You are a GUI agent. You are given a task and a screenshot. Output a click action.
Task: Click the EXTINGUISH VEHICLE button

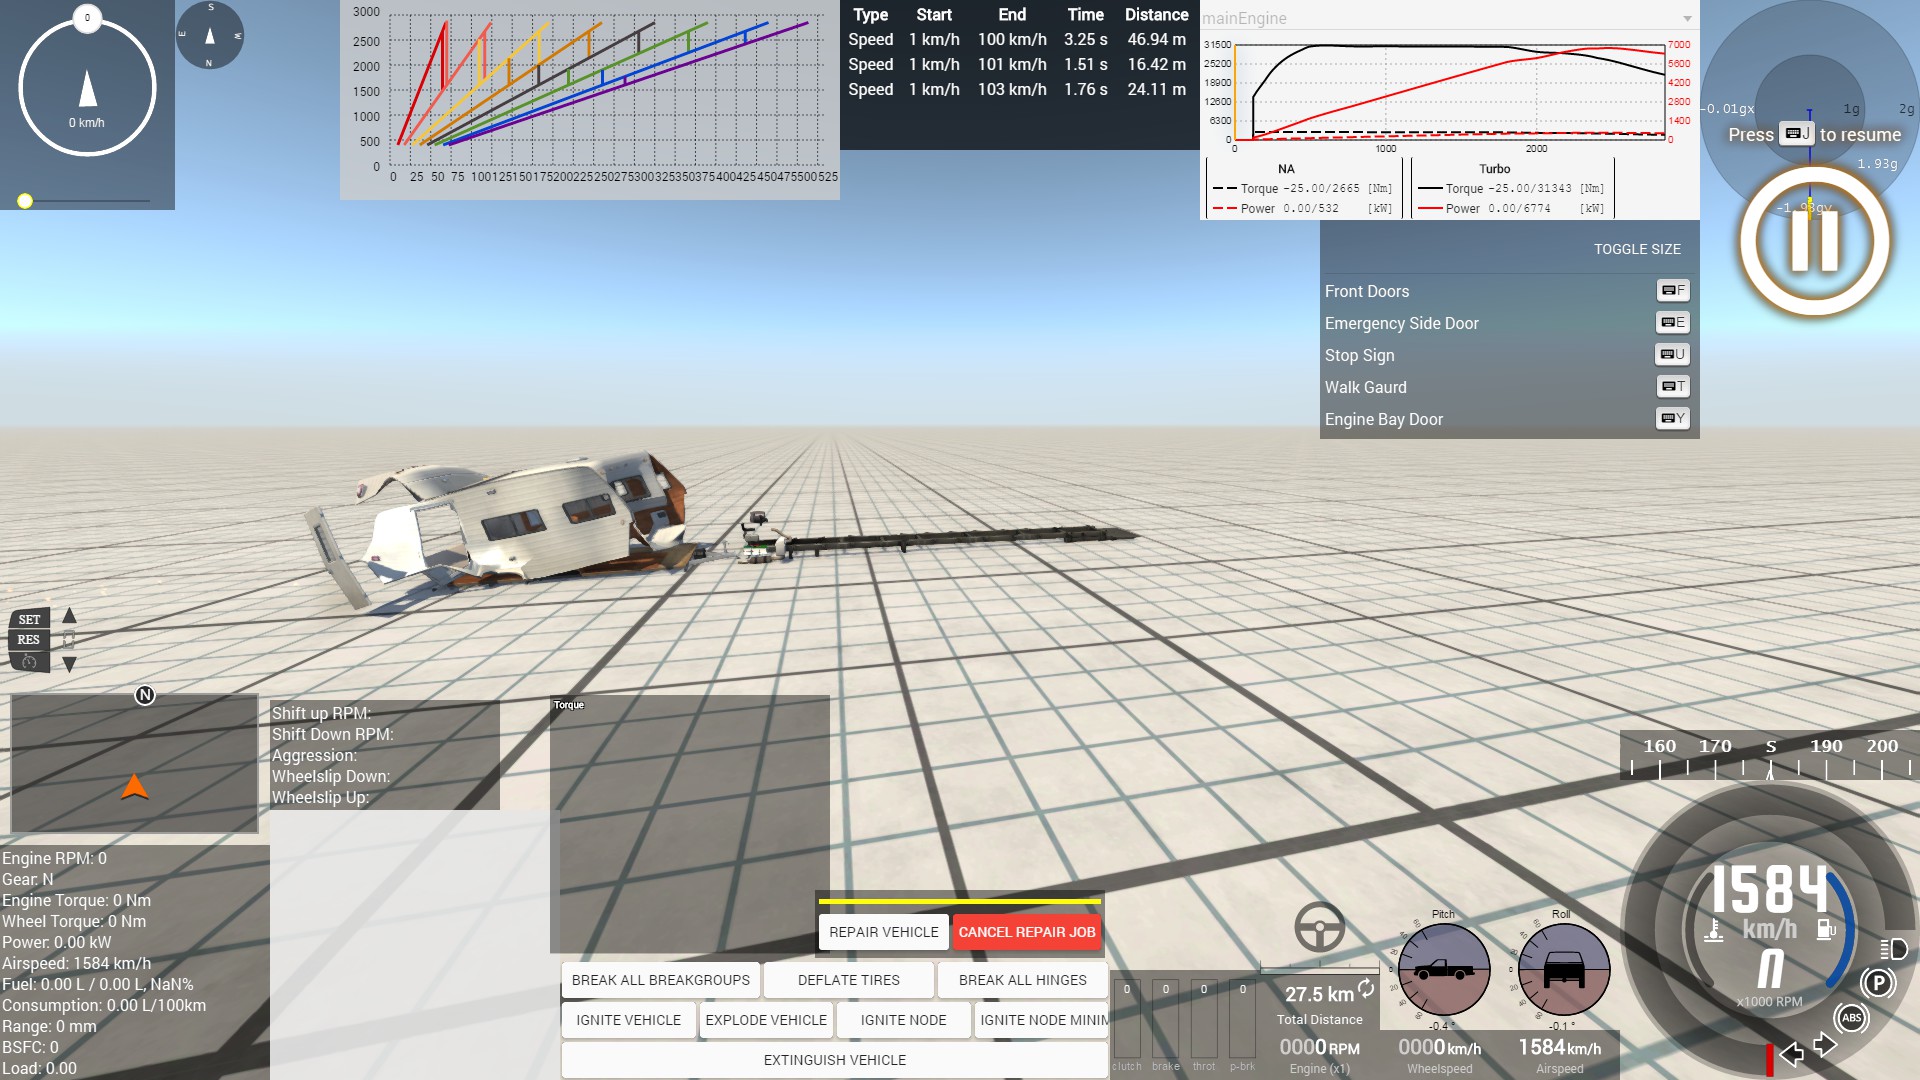pyautogui.click(x=835, y=1060)
